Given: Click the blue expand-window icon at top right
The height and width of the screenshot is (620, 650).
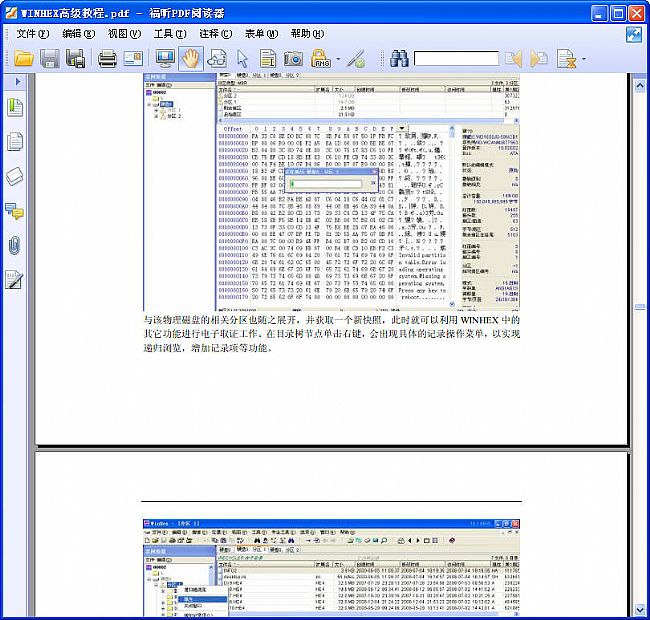Looking at the screenshot, I should coord(634,35).
